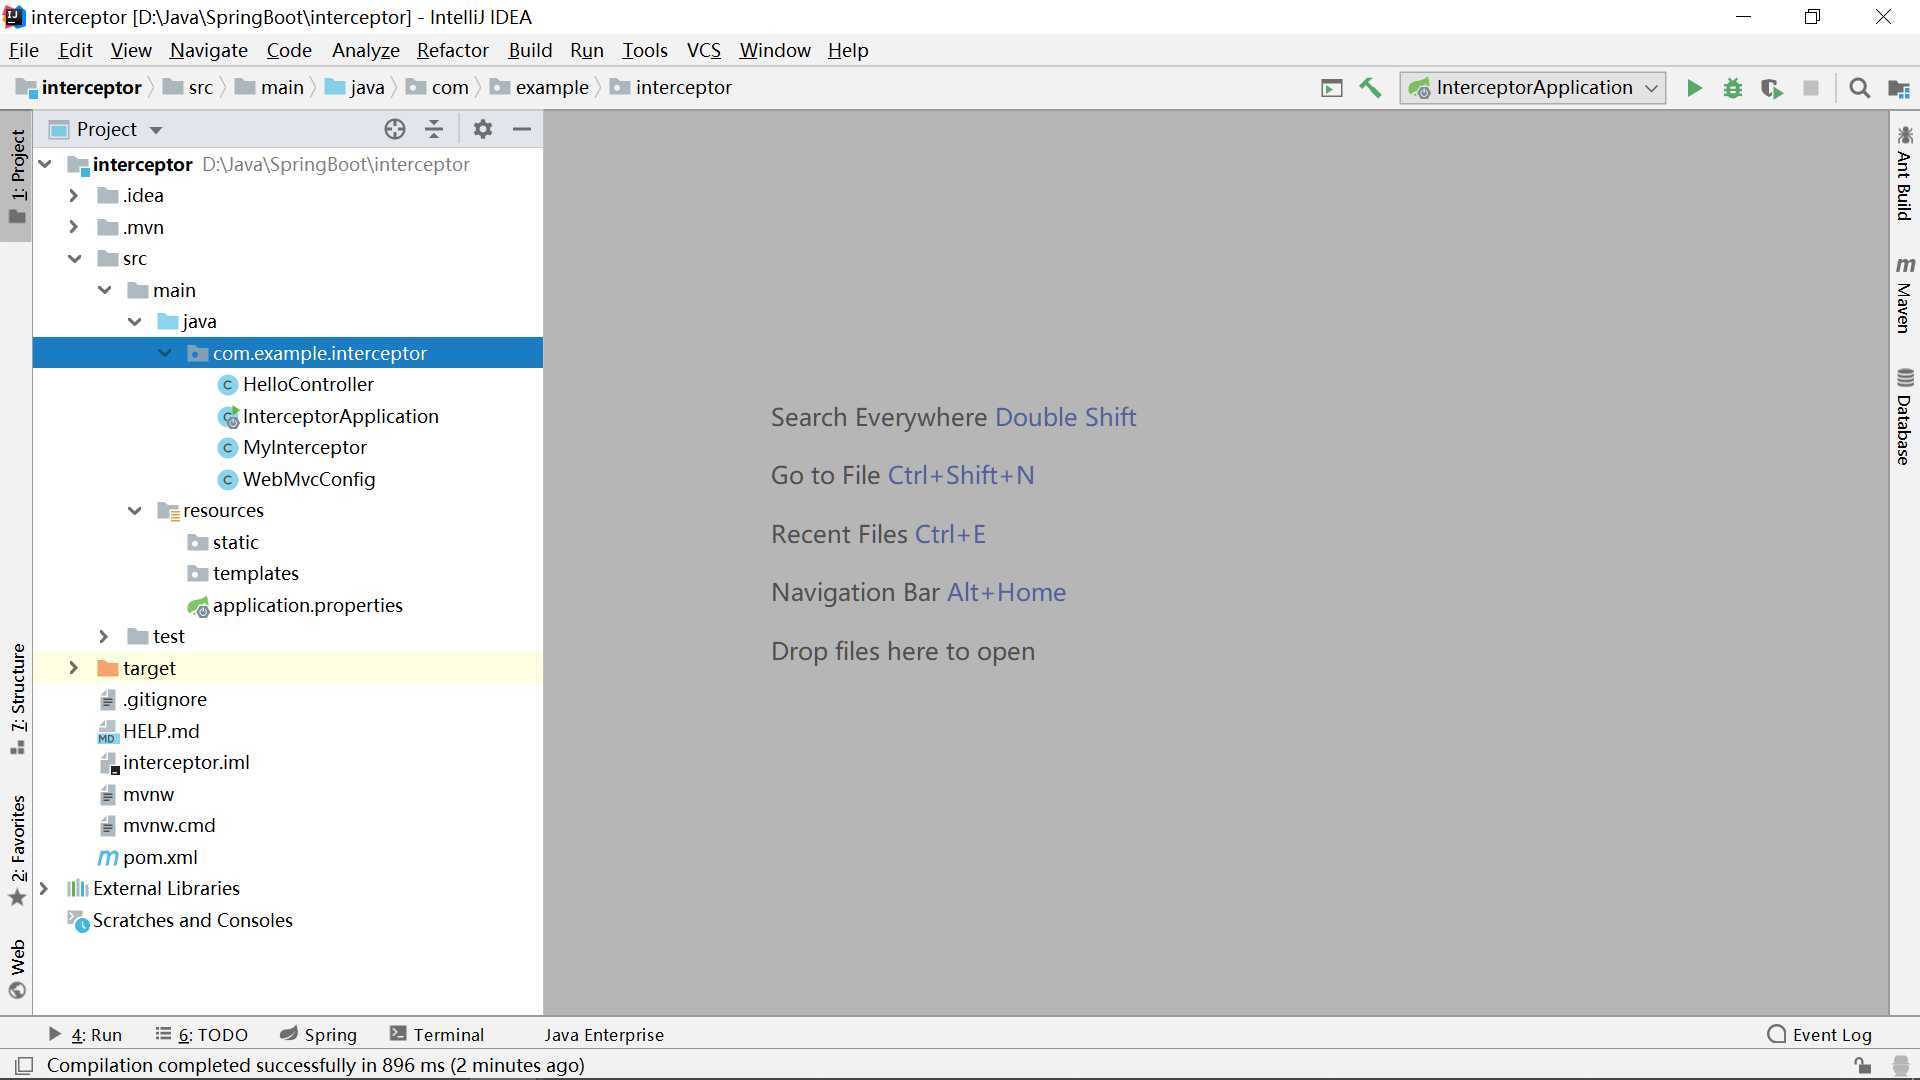The width and height of the screenshot is (1920, 1080).
Task: Open Java Enterprise tool window
Action: pyautogui.click(x=604, y=1035)
